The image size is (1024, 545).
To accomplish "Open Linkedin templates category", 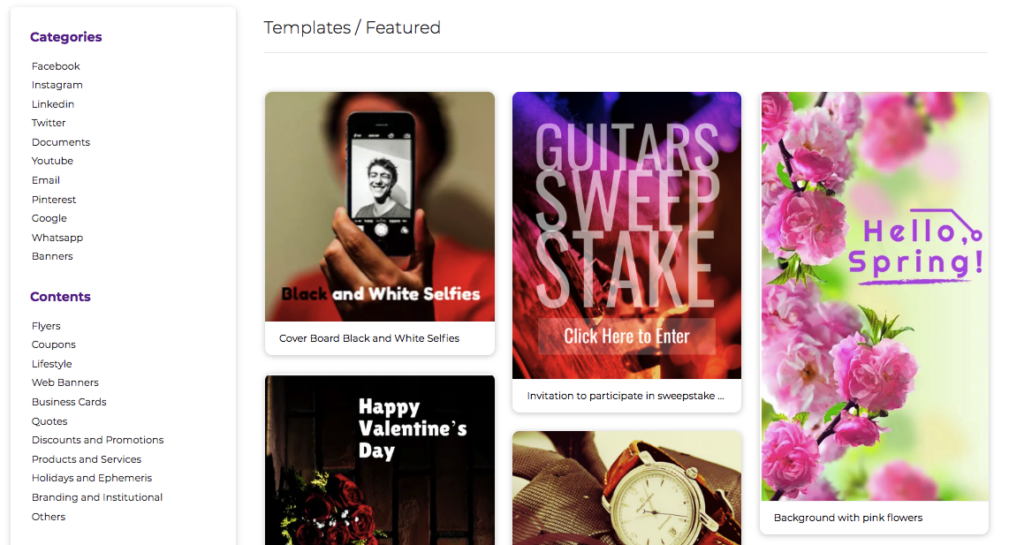I will pos(53,104).
